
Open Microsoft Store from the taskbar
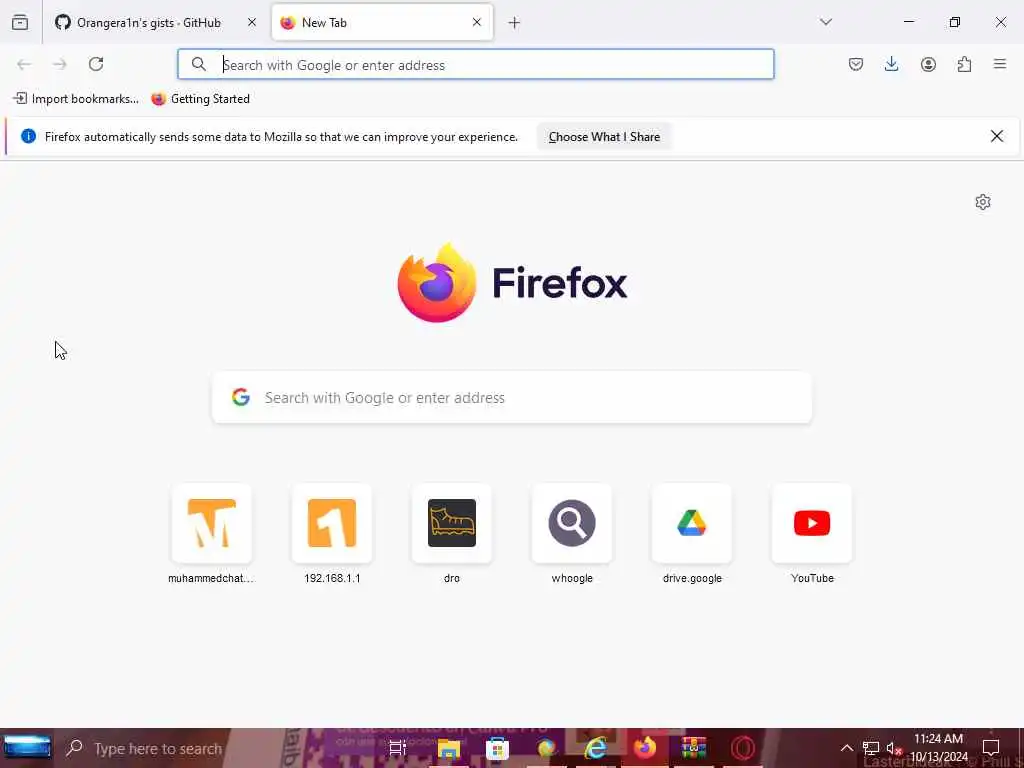coord(497,748)
